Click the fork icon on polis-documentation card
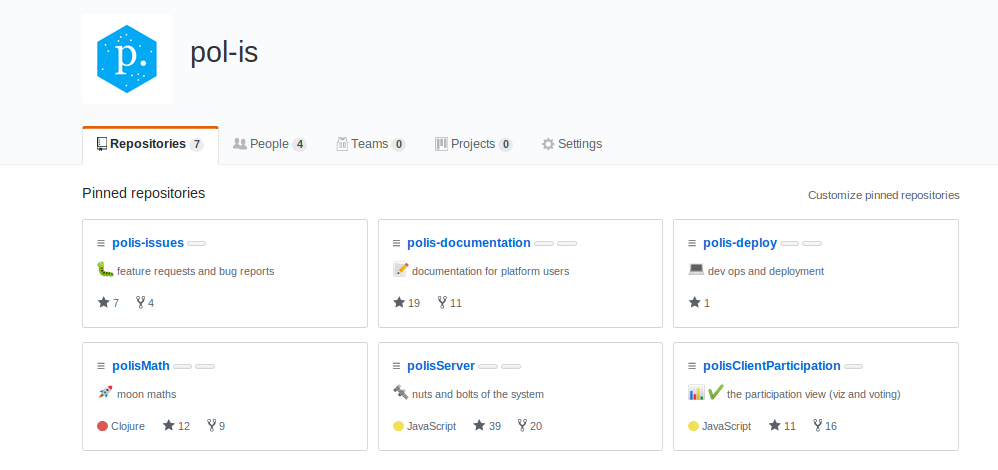Image resolution: width=998 pixels, height=470 pixels. pos(442,302)
